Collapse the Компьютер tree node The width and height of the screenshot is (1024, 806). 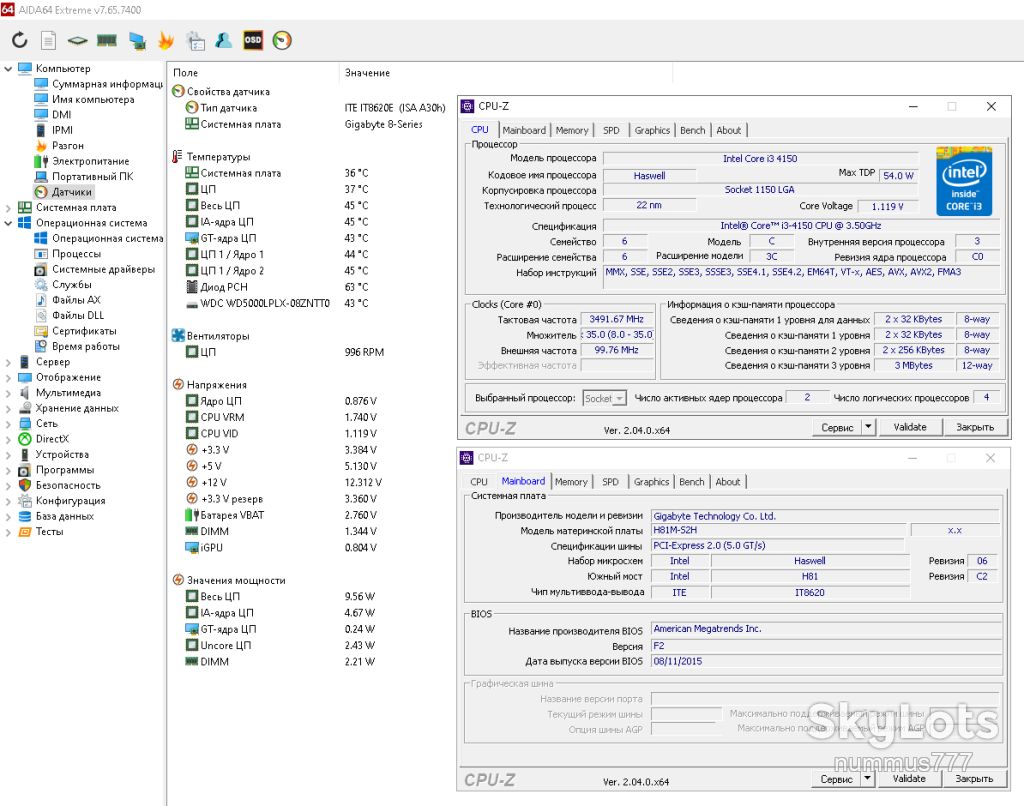click(8, 68)
